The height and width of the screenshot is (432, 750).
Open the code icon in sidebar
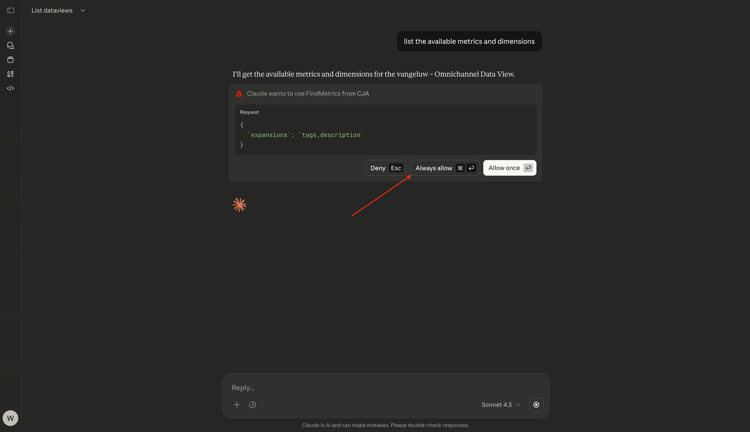click(x=11, y=89)
